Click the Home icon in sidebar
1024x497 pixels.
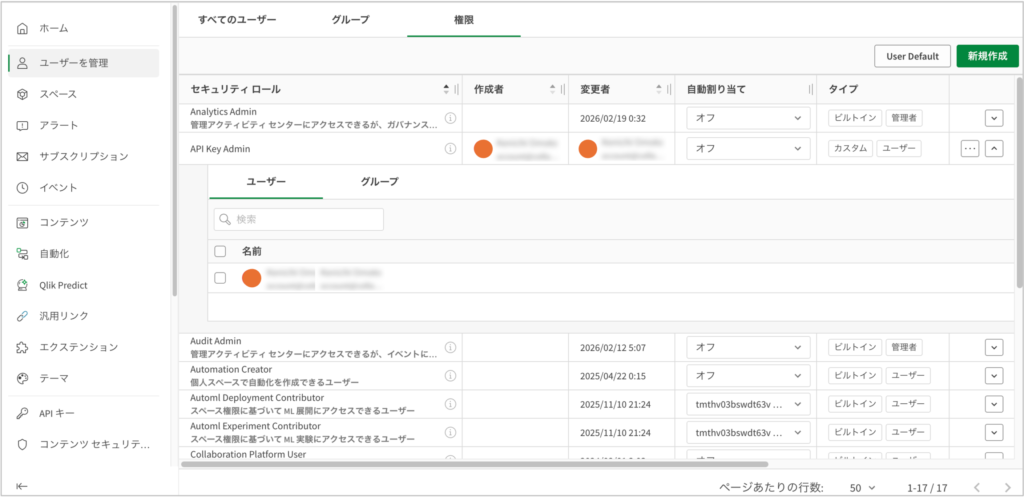[x=22, y=28]
